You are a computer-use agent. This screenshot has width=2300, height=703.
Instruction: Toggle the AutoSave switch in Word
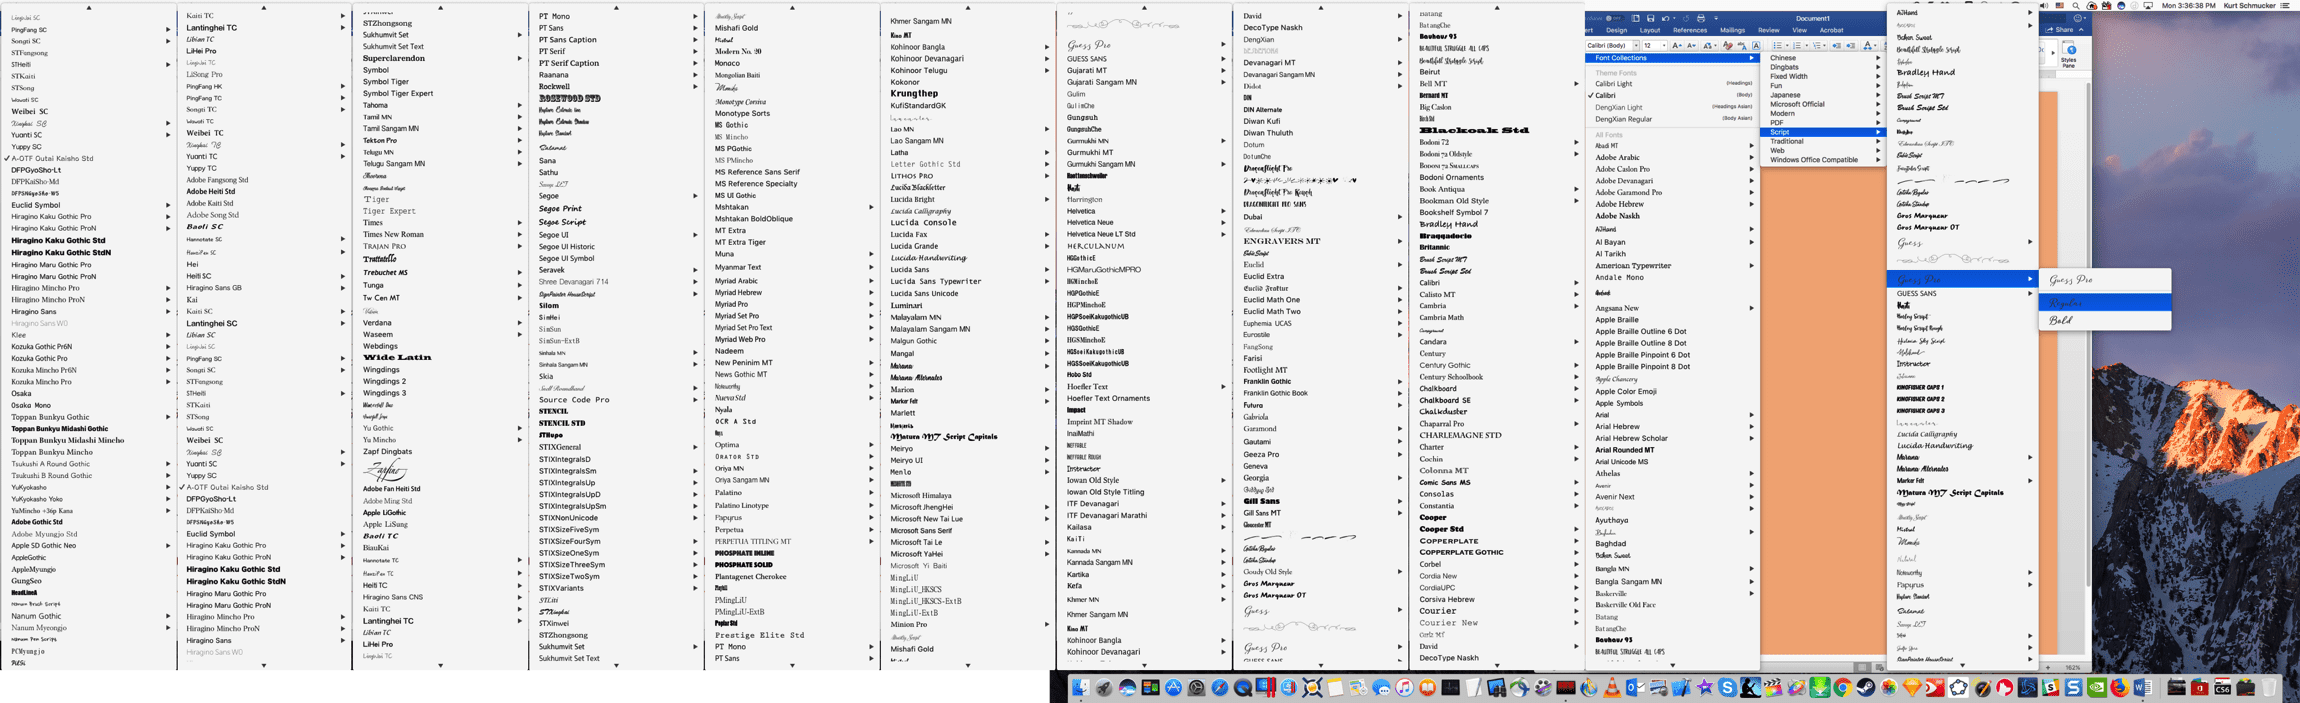pos(1615,18)
